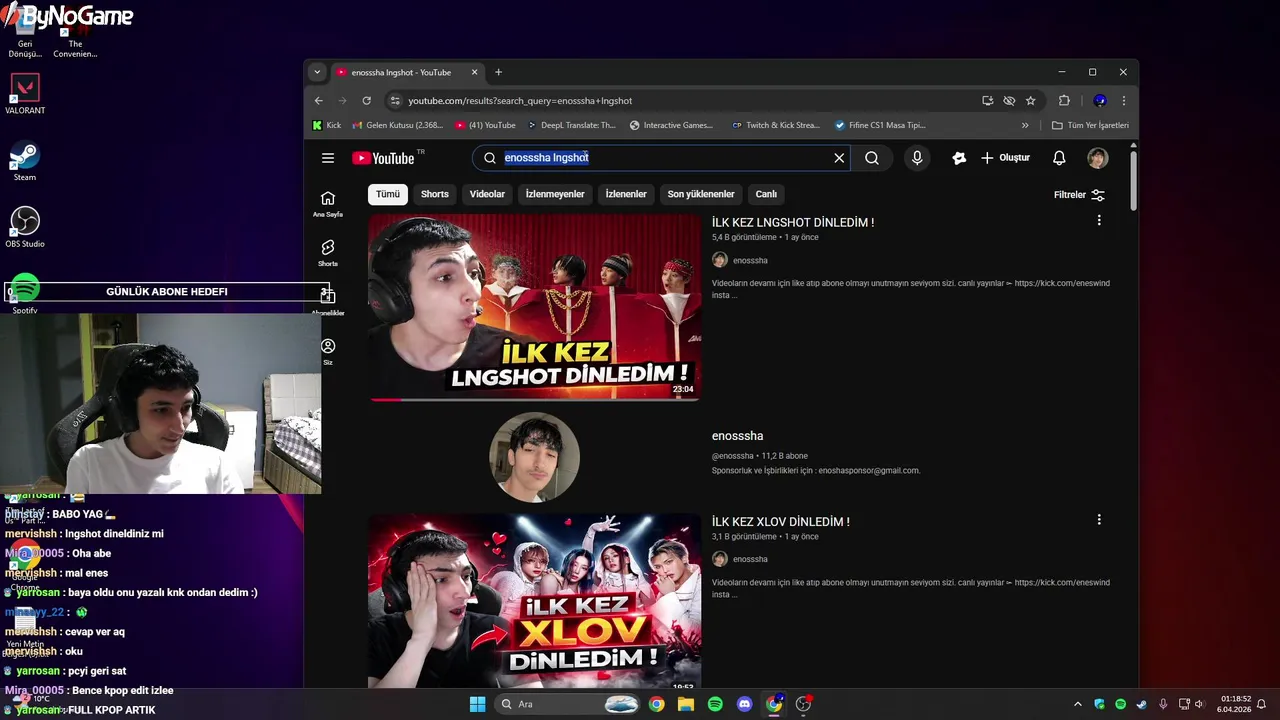The height and width of the screenshot is (720, 1280).
Task: Play the XLOV video thumbnail
Action: tap(534, 600)
